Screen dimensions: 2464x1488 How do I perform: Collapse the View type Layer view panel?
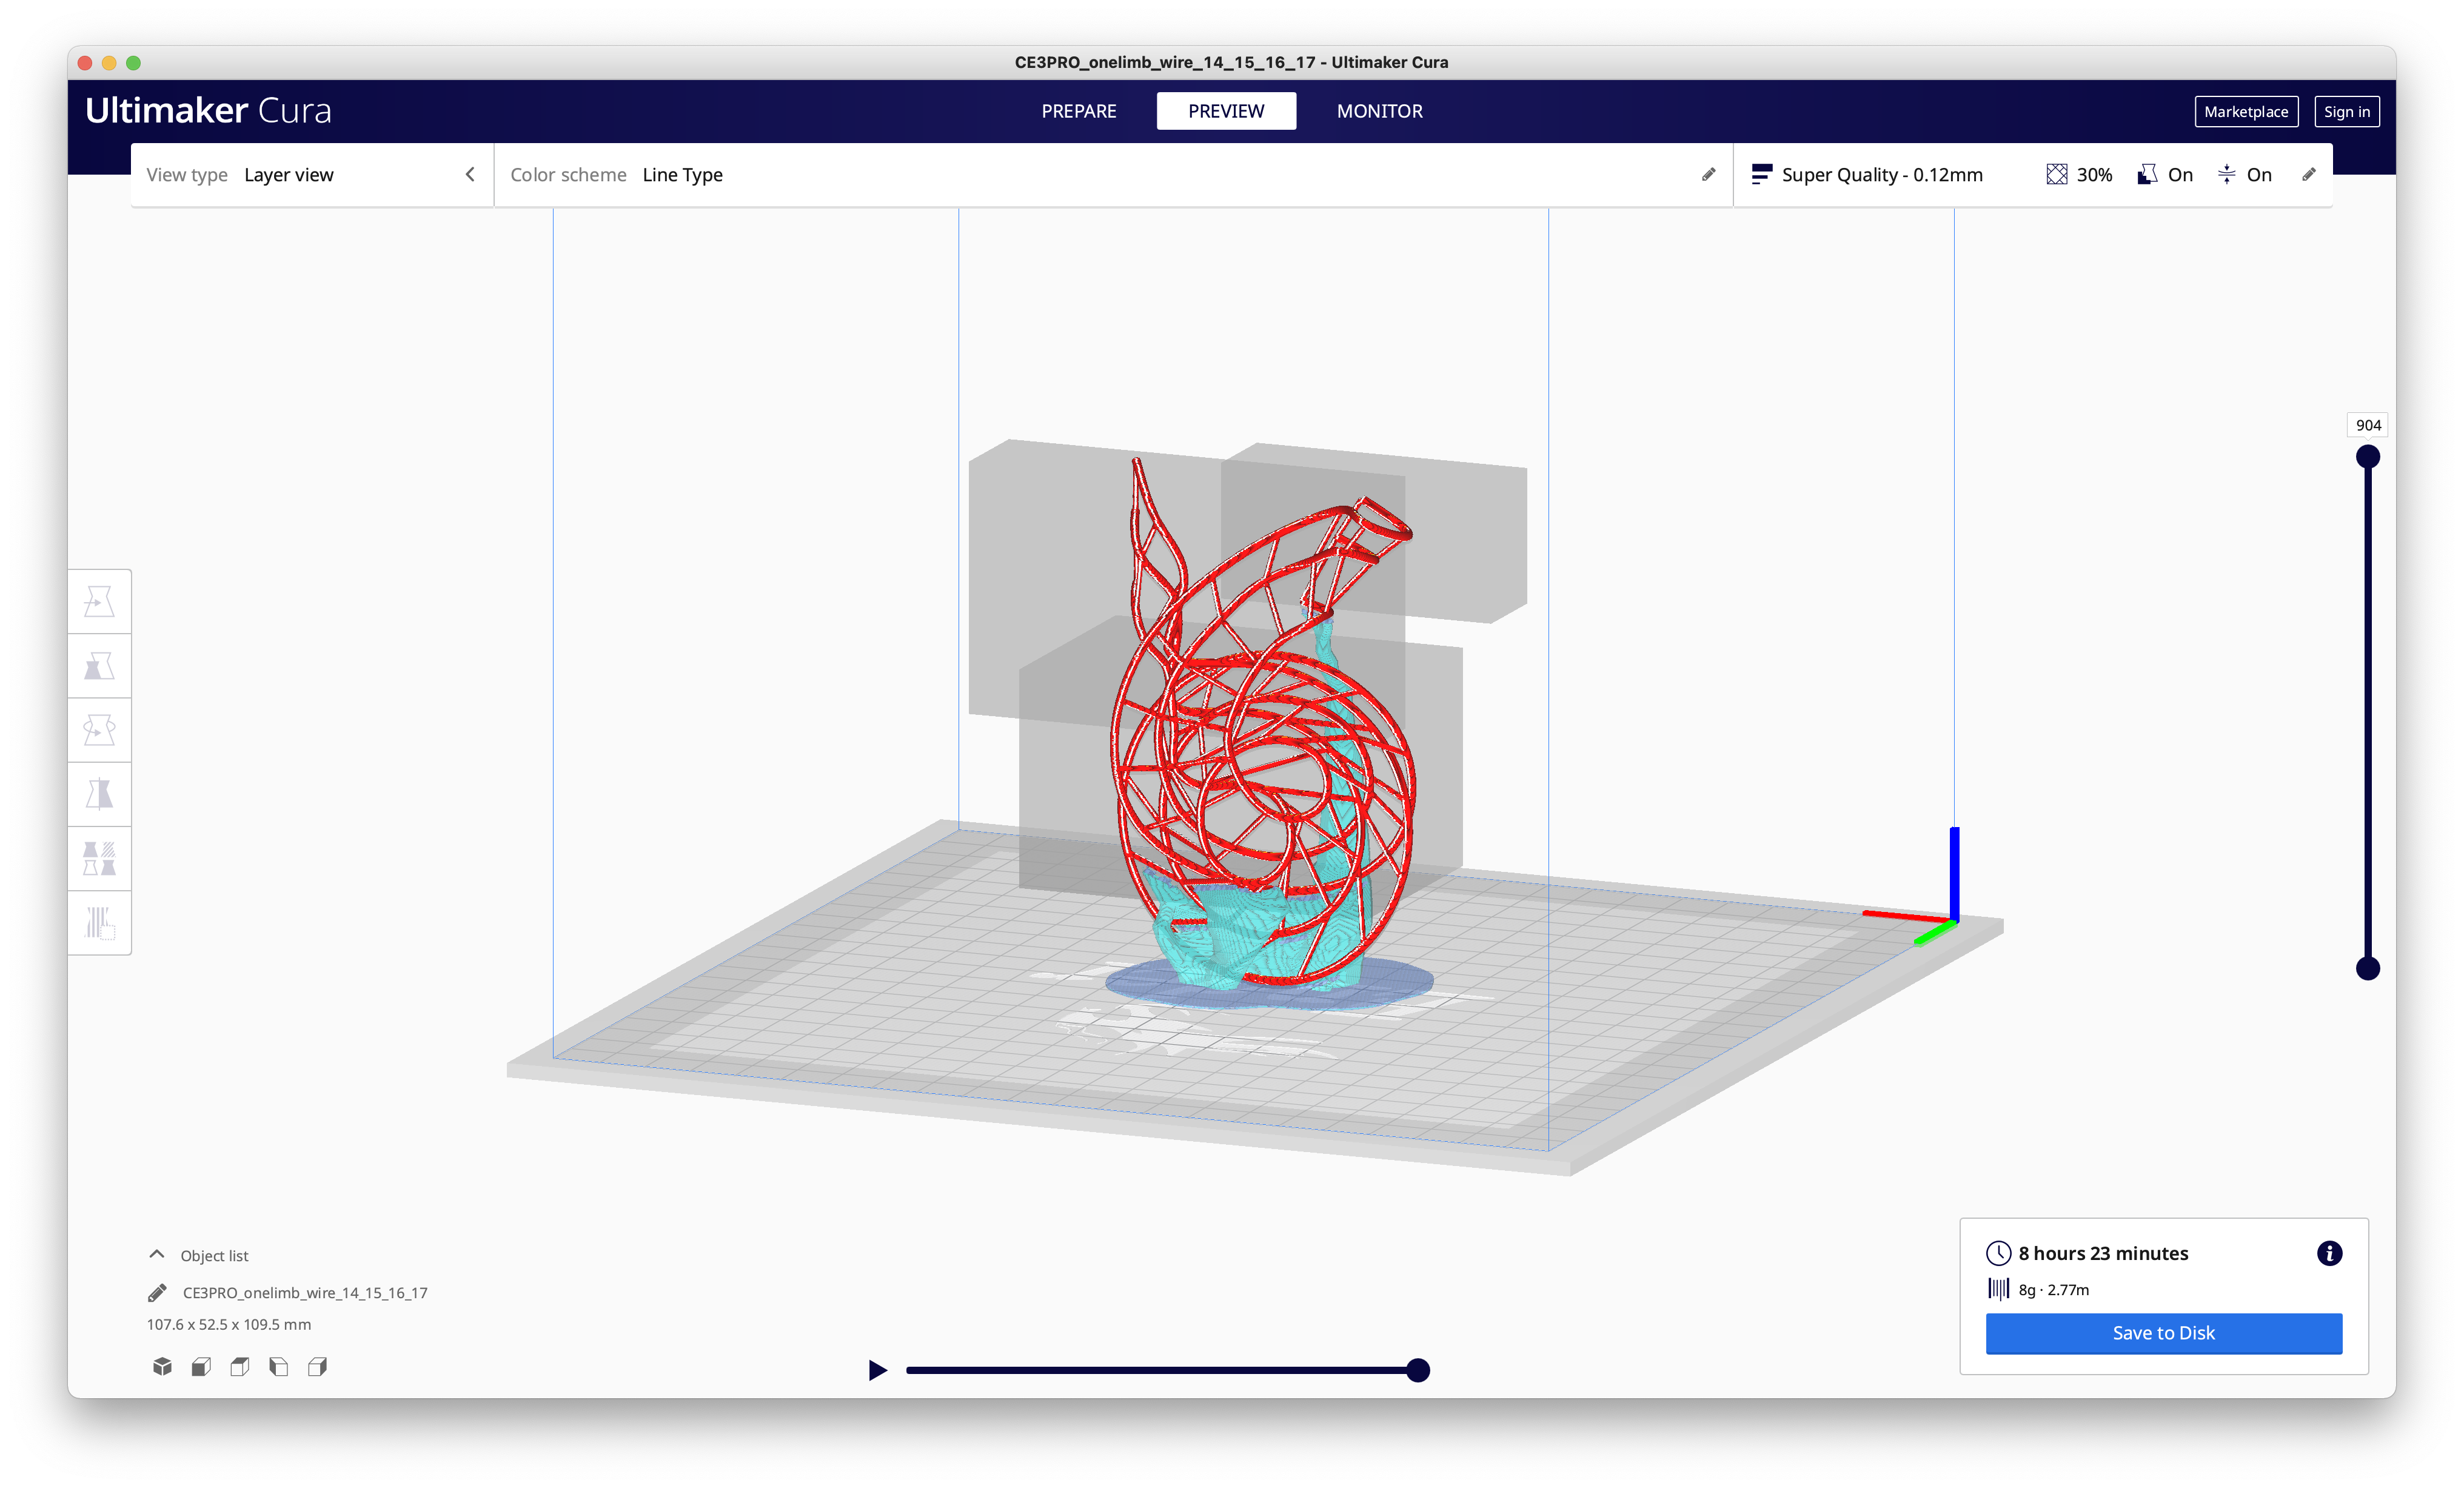pyautogui.click(x=470, y=175)
